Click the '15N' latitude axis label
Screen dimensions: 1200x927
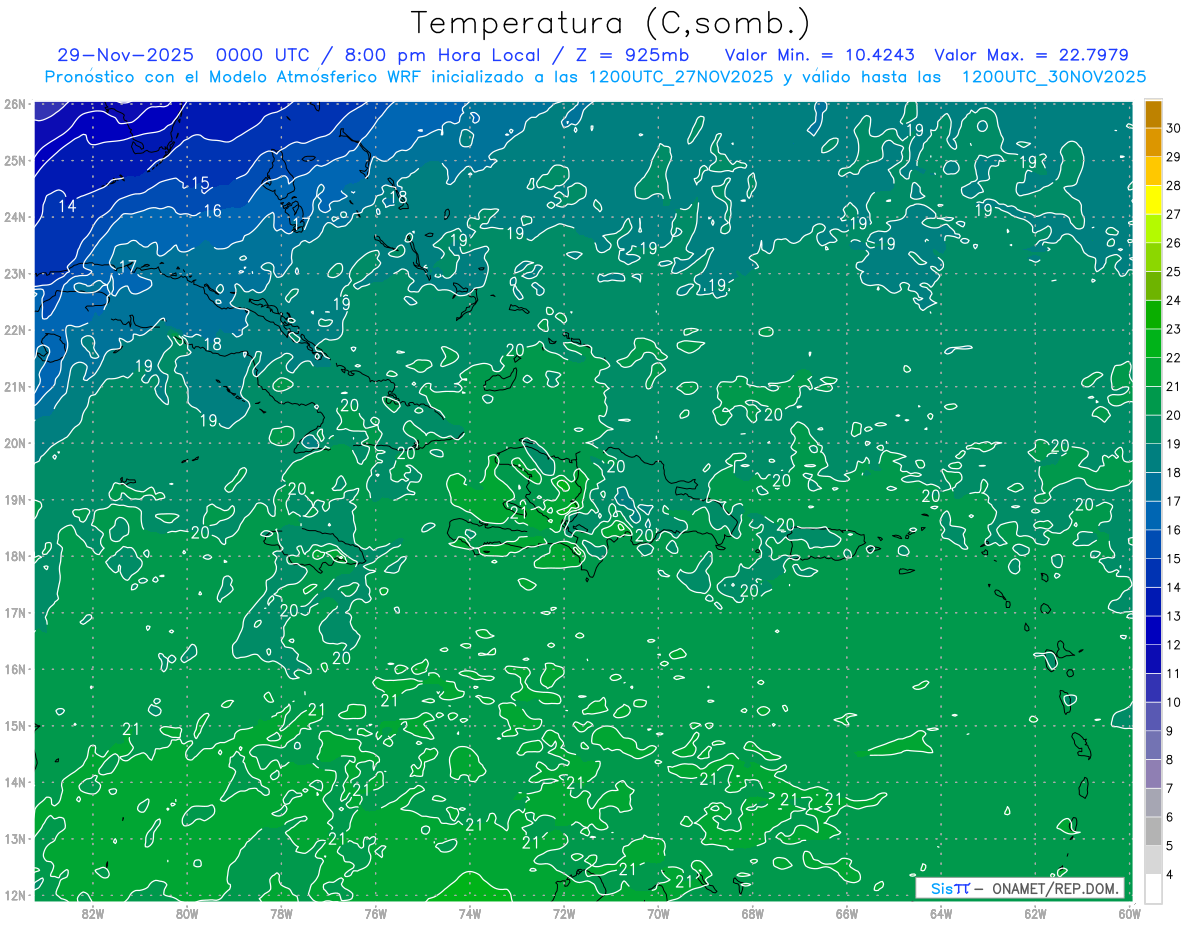[x=14, y=726]
